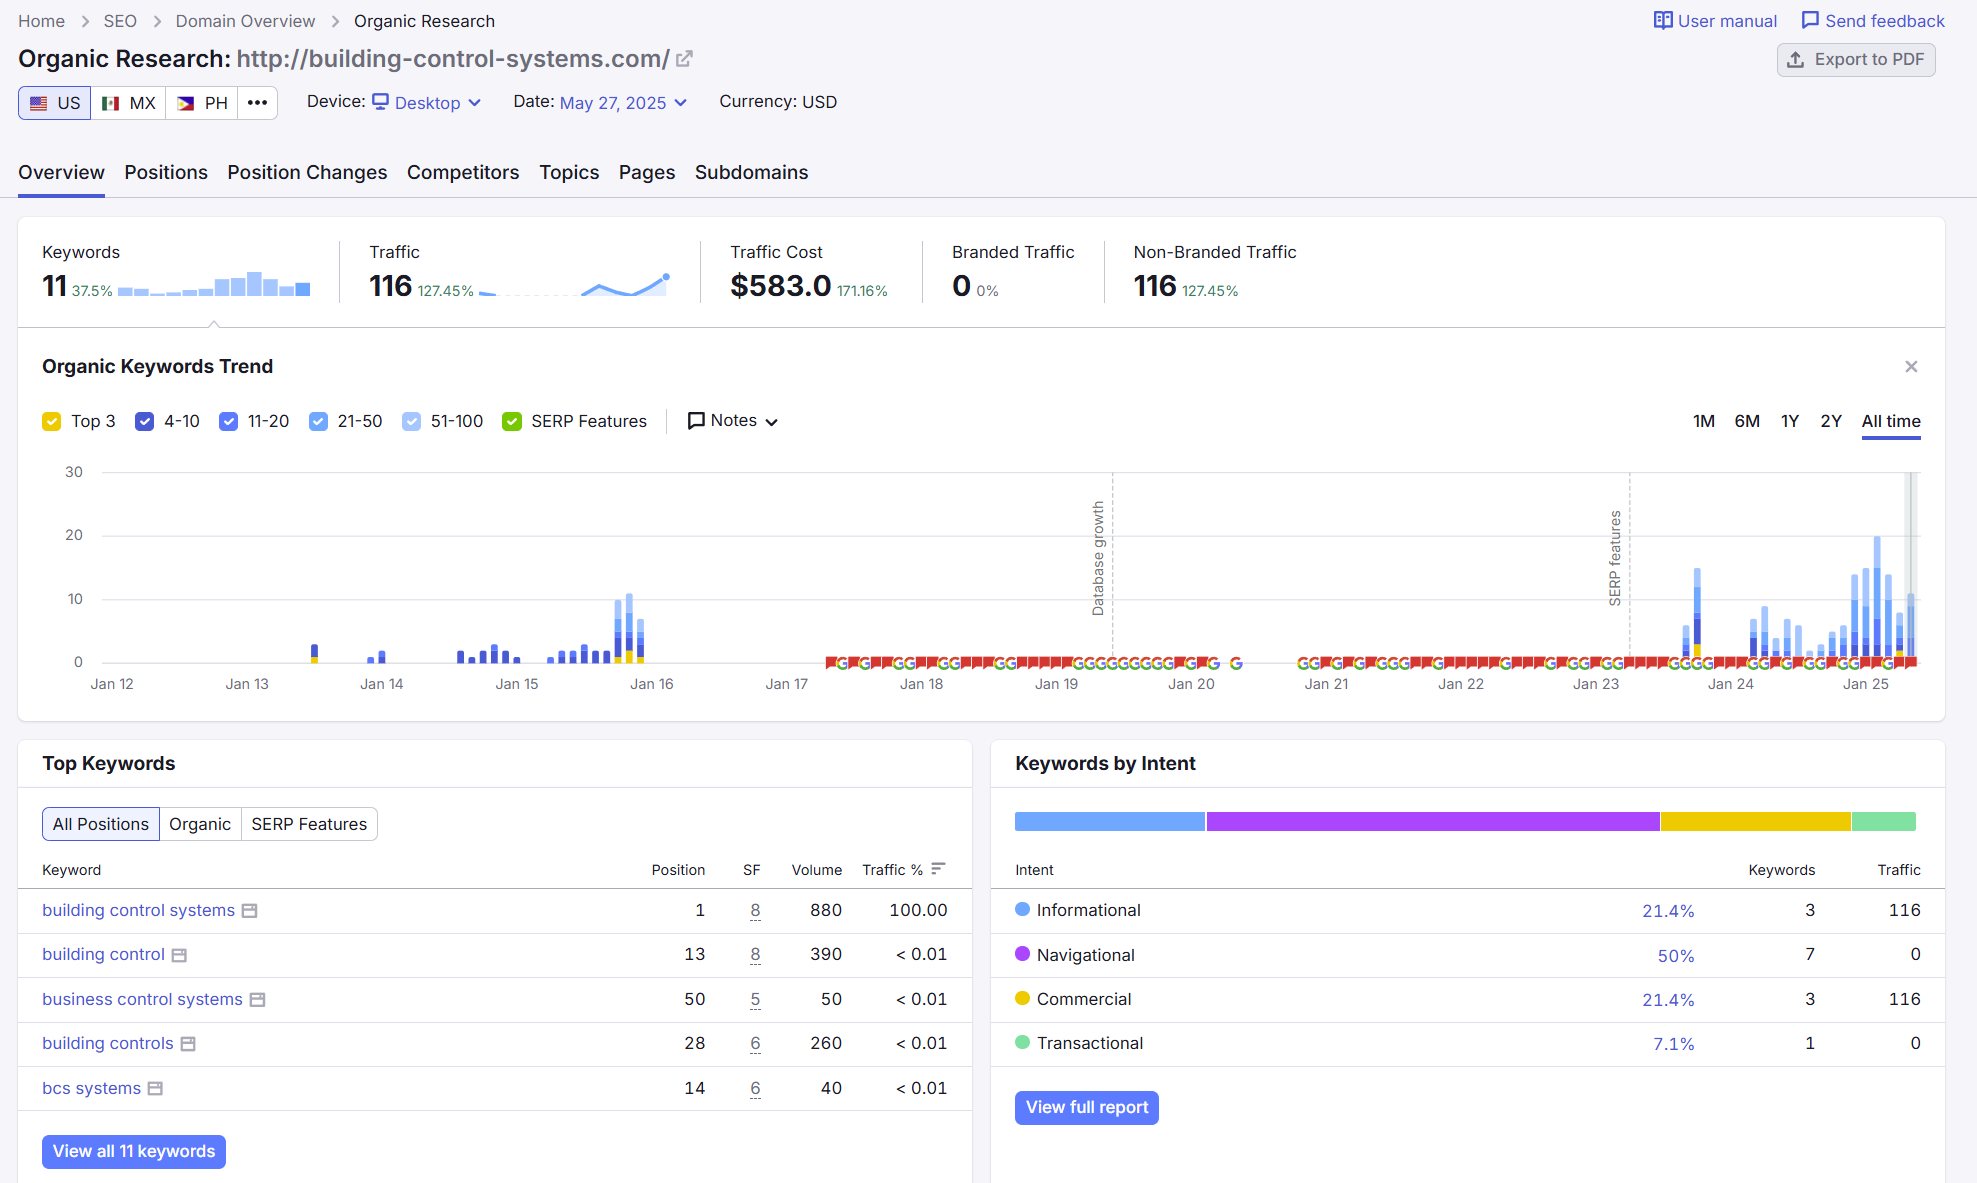Click the Traffic % sort icon
This screenshot has width=1977, height=1183.
(x=938, y=869)
